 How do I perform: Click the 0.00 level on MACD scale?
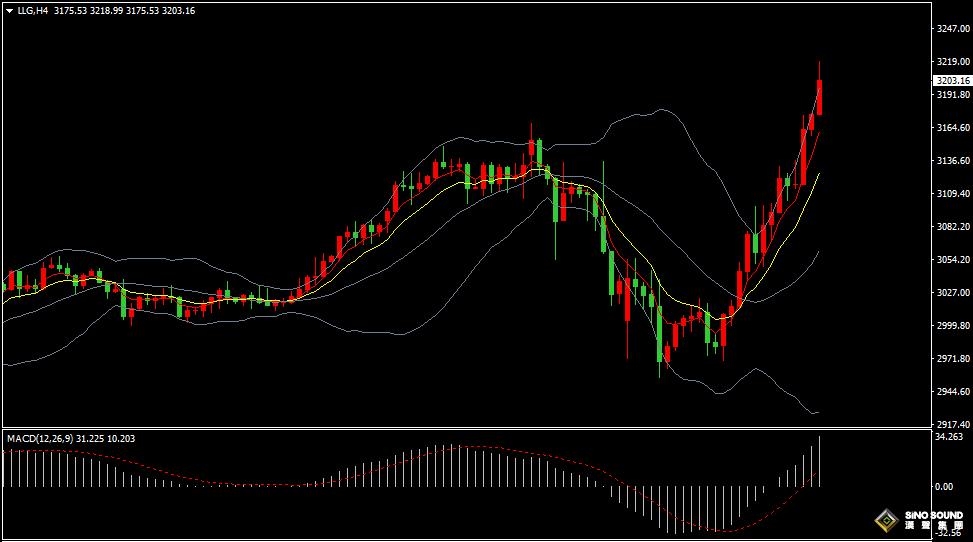point(943,487)
